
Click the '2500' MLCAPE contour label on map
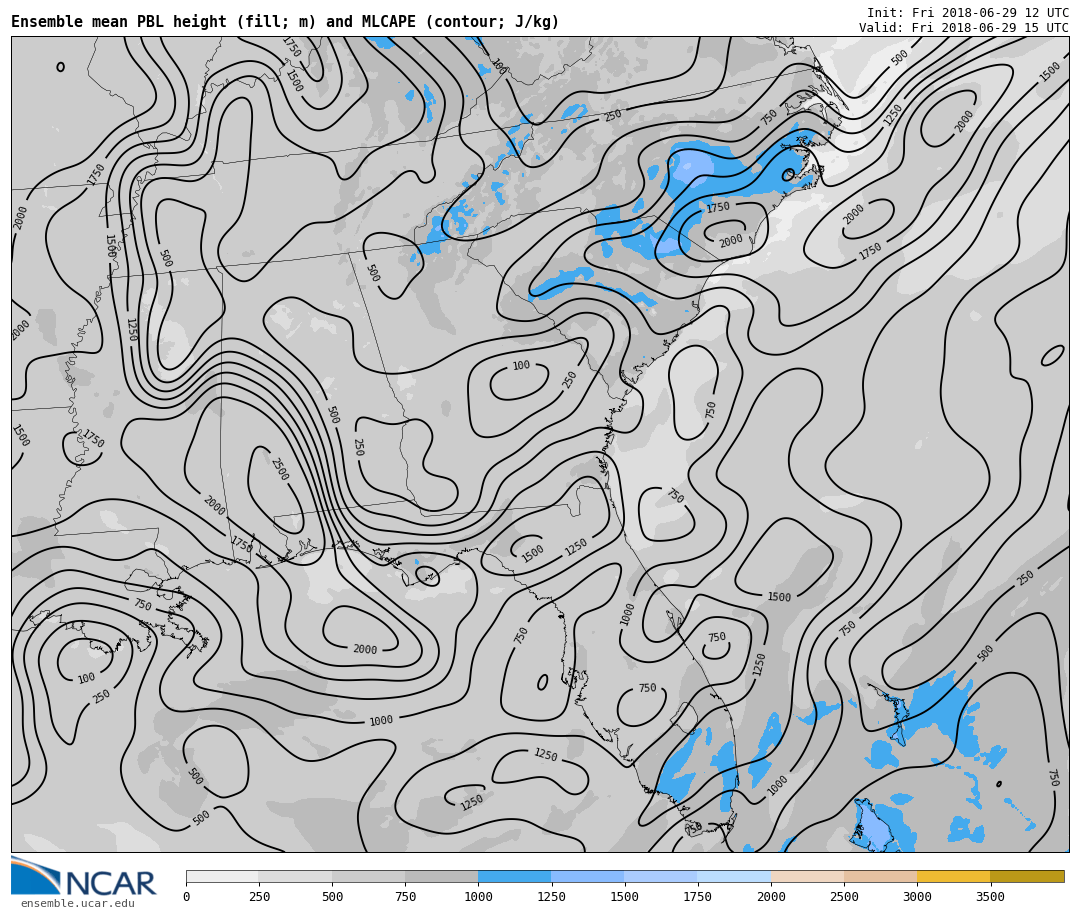tap(280, 469)
